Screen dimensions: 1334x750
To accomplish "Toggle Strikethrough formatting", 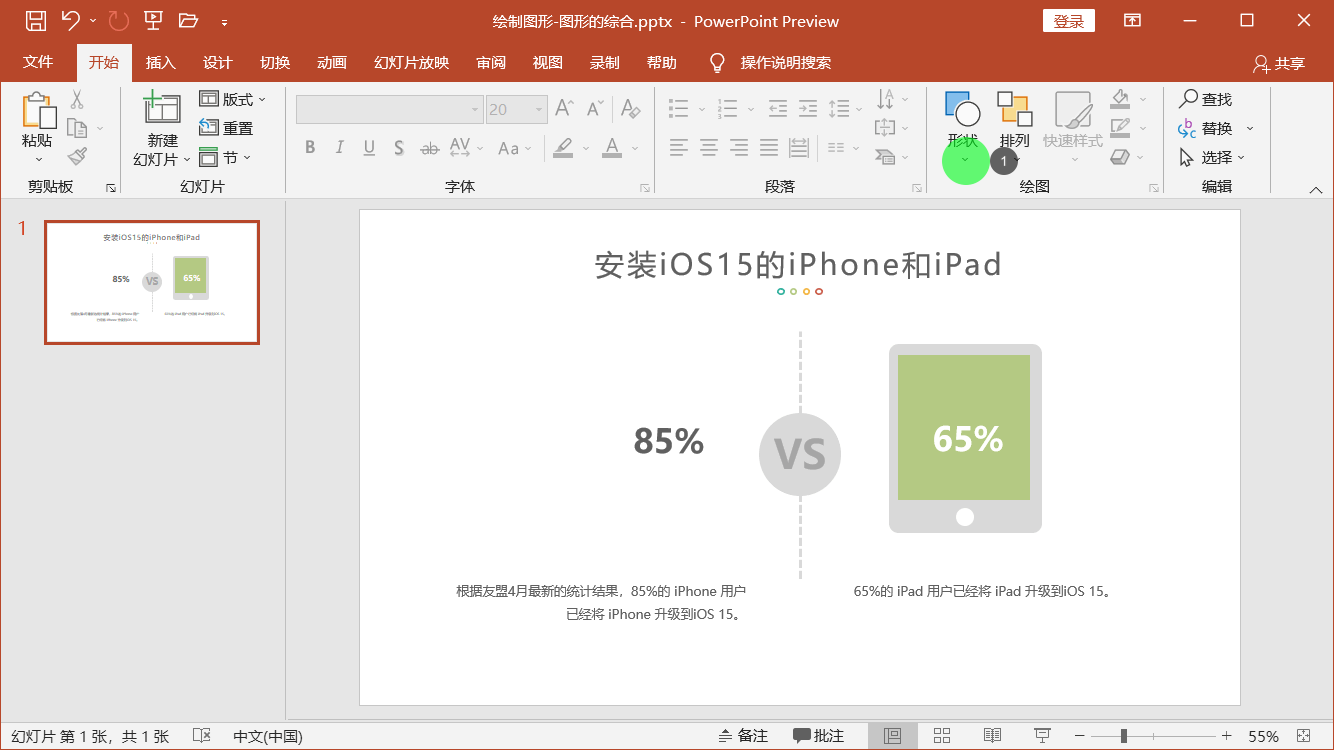I will point(429,148).
